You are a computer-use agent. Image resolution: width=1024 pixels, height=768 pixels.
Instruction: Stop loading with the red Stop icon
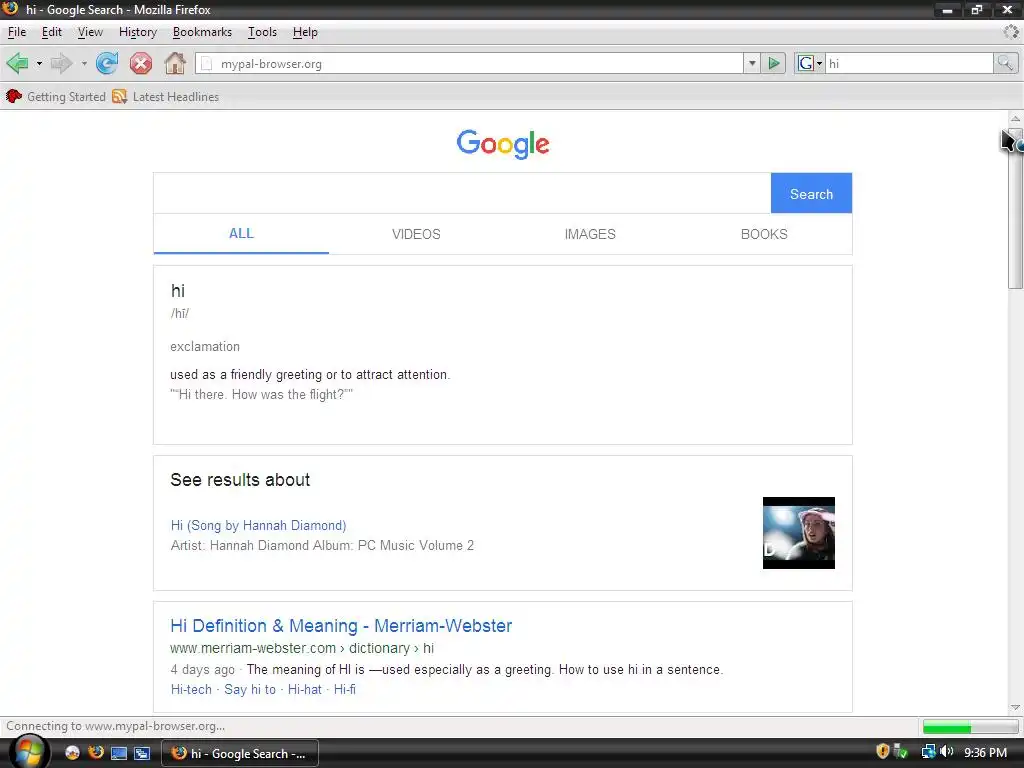[x=140, y=63]
